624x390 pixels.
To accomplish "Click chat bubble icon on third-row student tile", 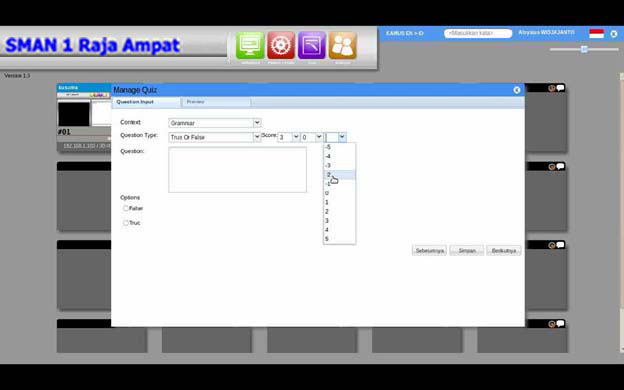I will (x=560, y=245).
